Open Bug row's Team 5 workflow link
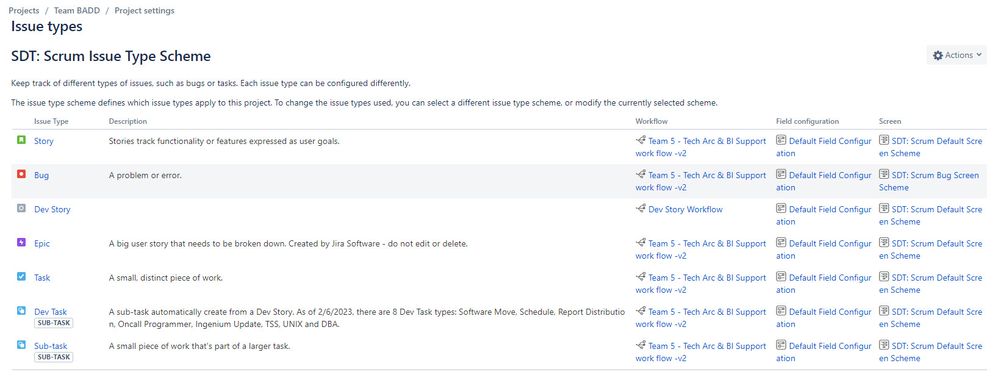Image resolution: width=998 pixels, height=377 pixels. pos(701,181)
